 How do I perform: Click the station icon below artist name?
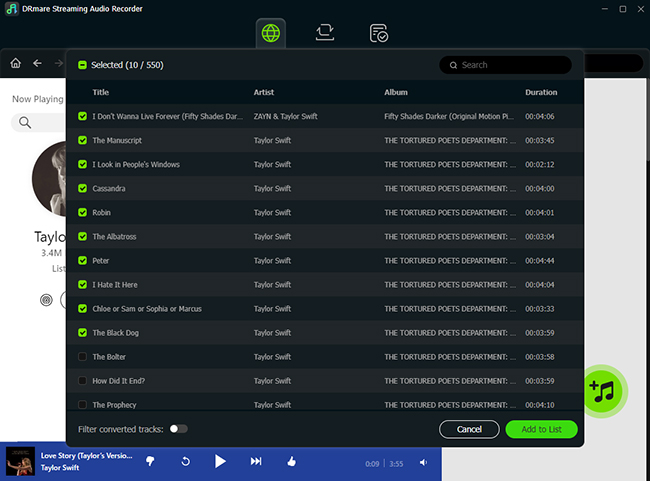(46, 299)
